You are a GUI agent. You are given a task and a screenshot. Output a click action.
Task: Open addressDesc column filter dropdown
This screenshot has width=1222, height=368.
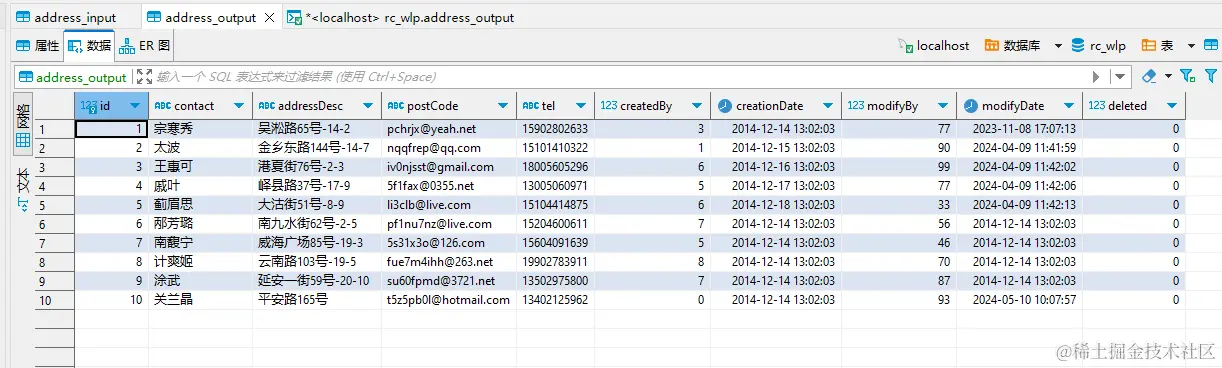pyautogui.click(x=369, y=106)
